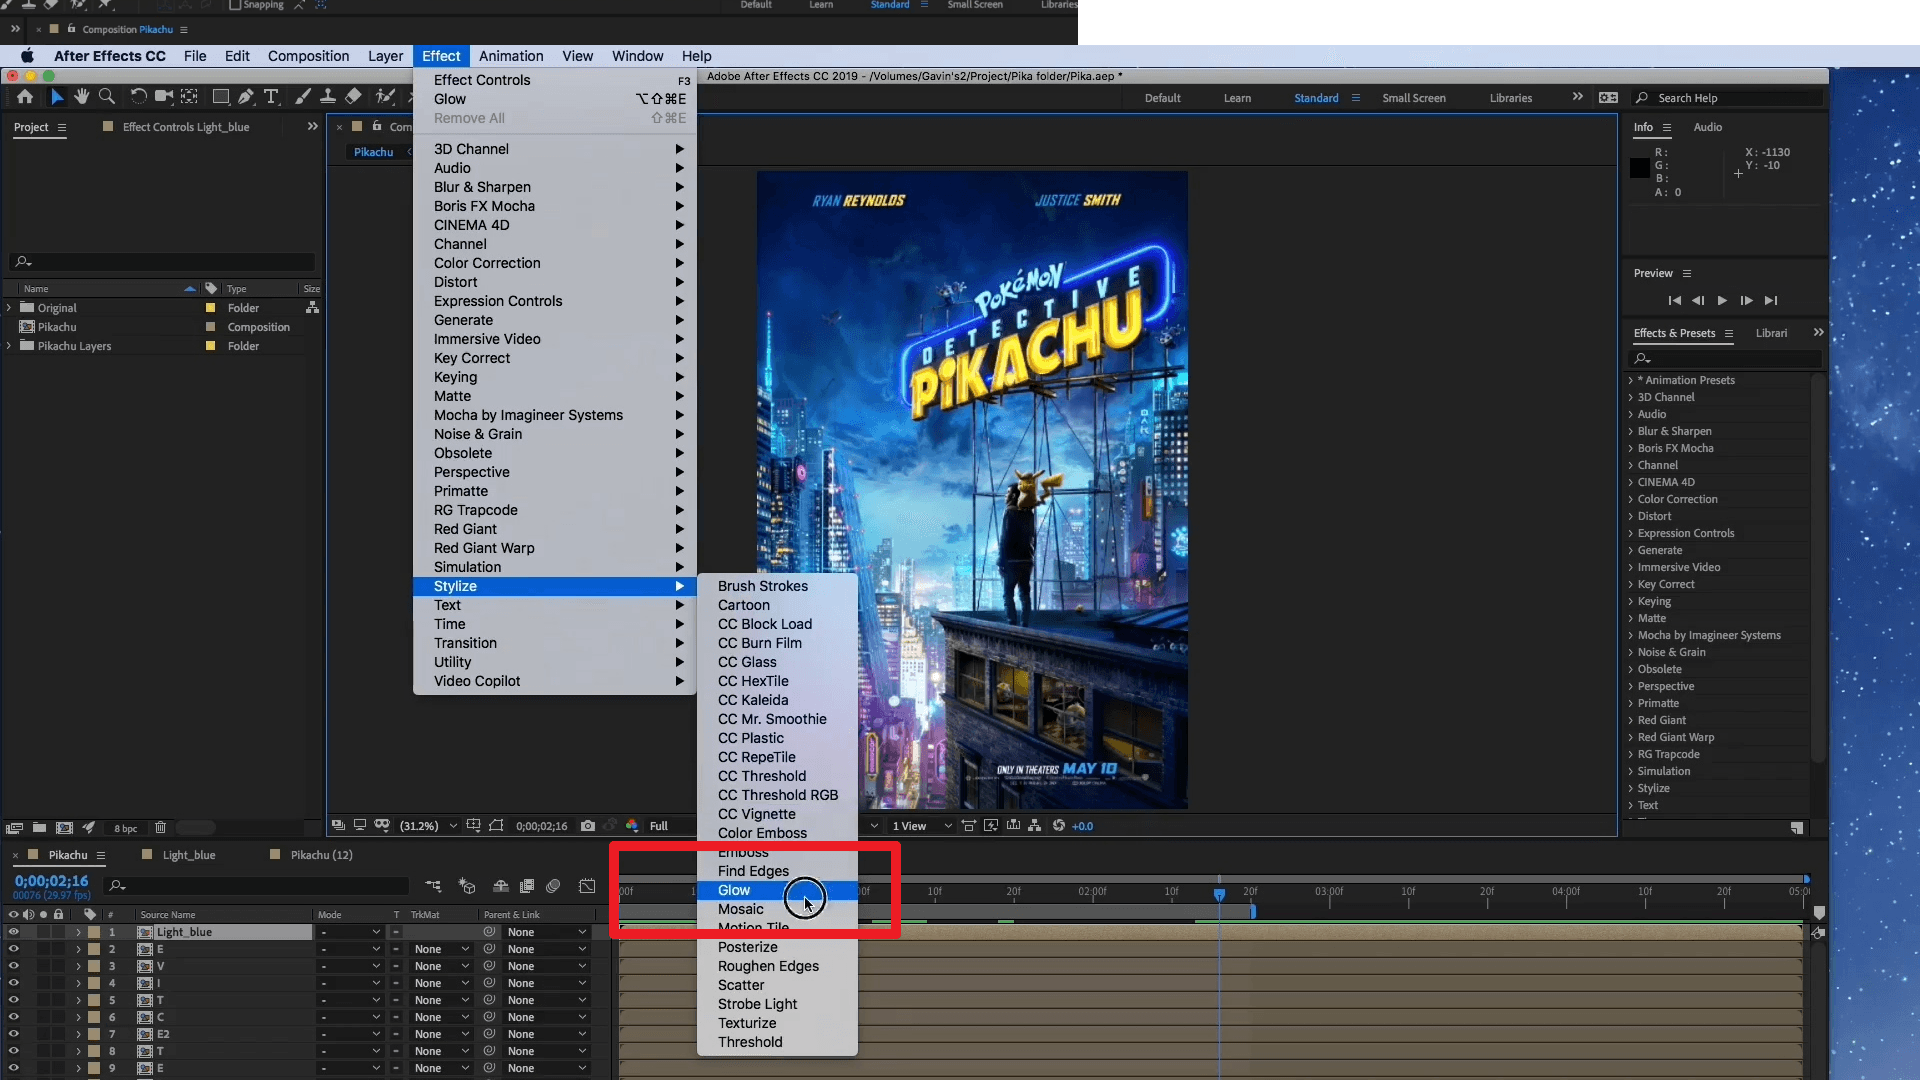Select the Rectangle shape tool
The width and height of the screenshot is (1920, 1080).
221,97
